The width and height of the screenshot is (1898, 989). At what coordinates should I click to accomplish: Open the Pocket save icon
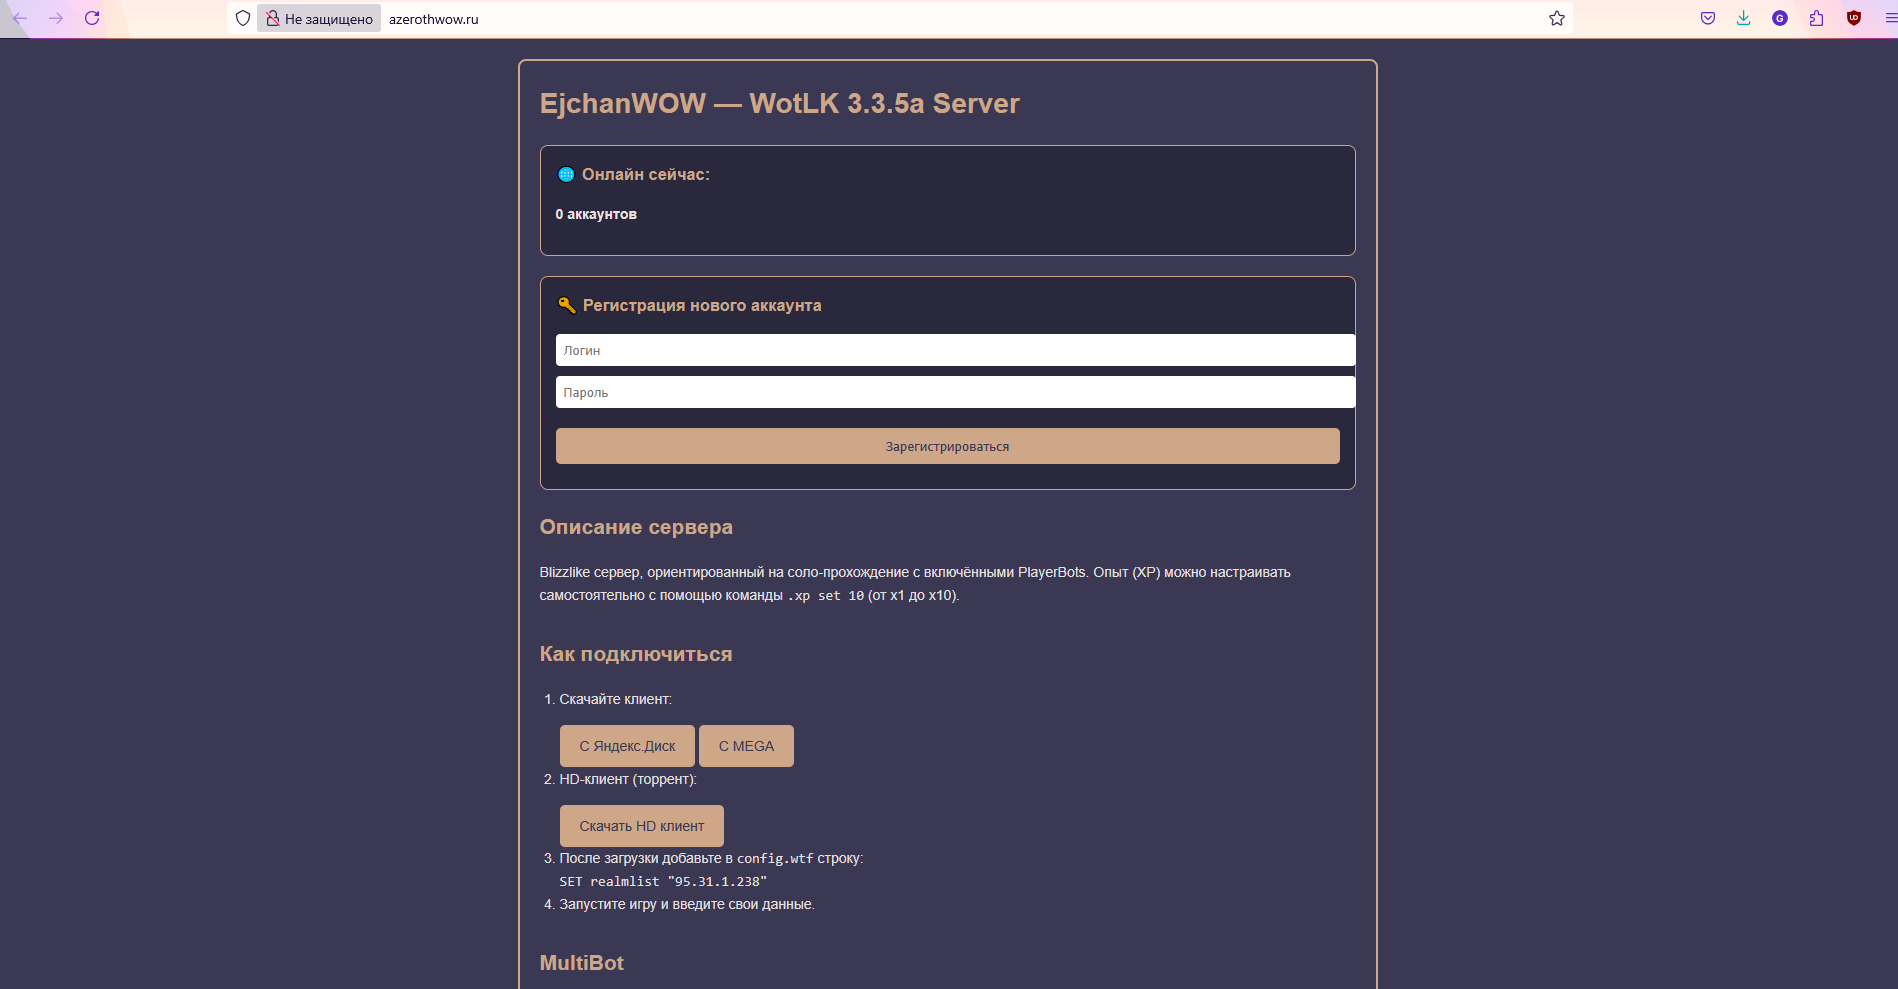click(x=1708, y=18)
